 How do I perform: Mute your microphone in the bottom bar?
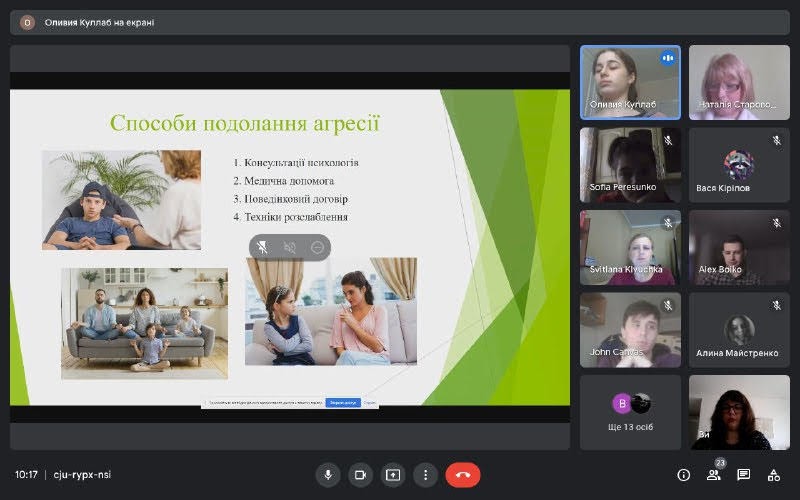328,475
